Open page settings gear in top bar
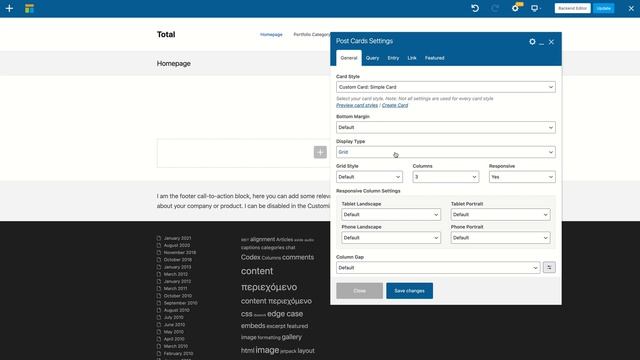Viewport: 640px width, 360px height. [x=516, y=8]
